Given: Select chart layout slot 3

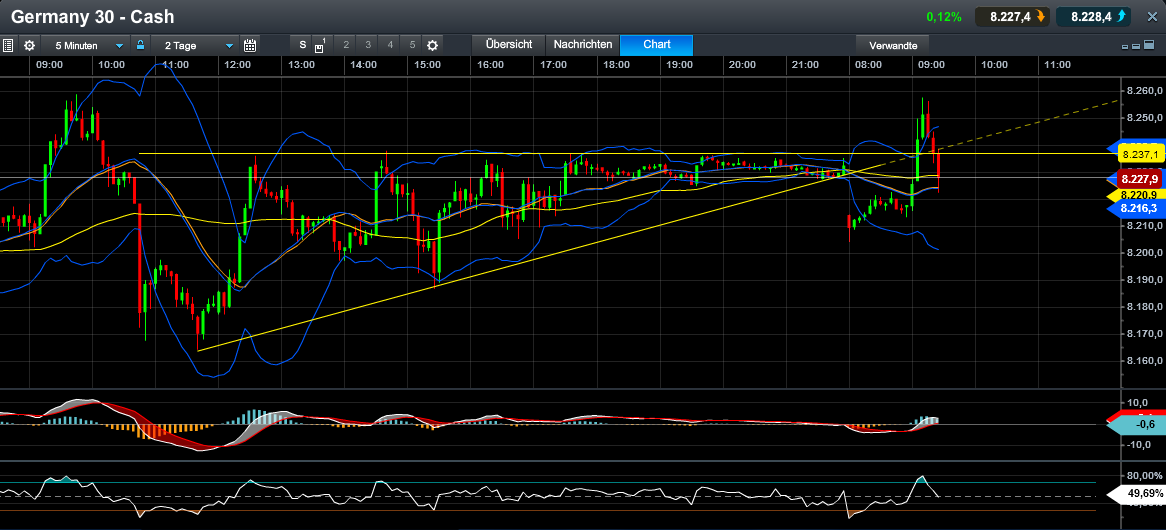Looking at the screenshot, I should [368, 45].
